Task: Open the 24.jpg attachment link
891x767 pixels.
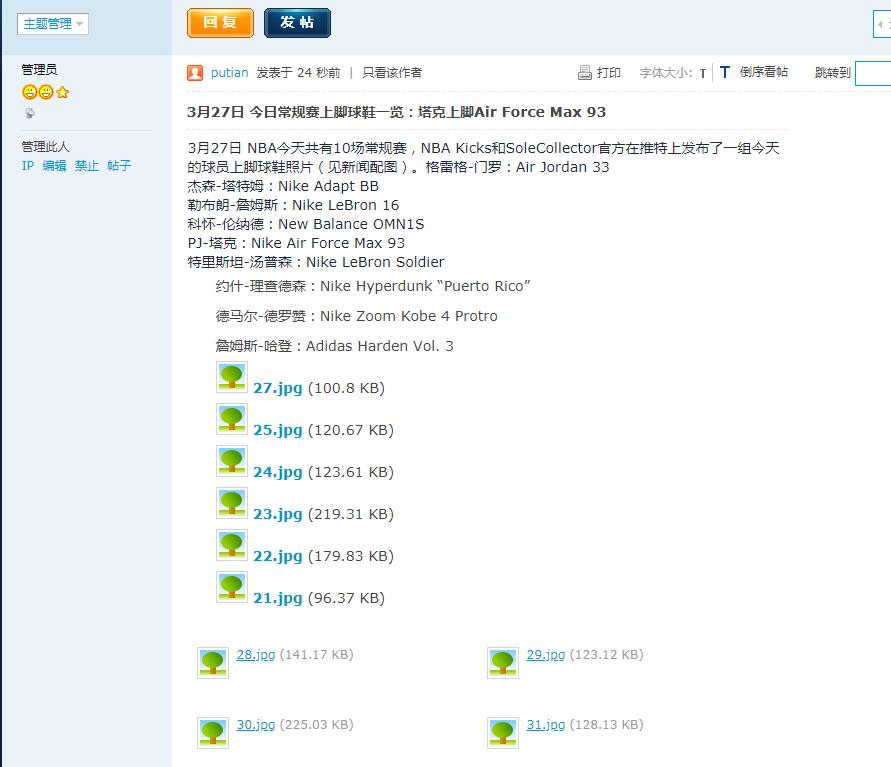Action: pos(278,472)
